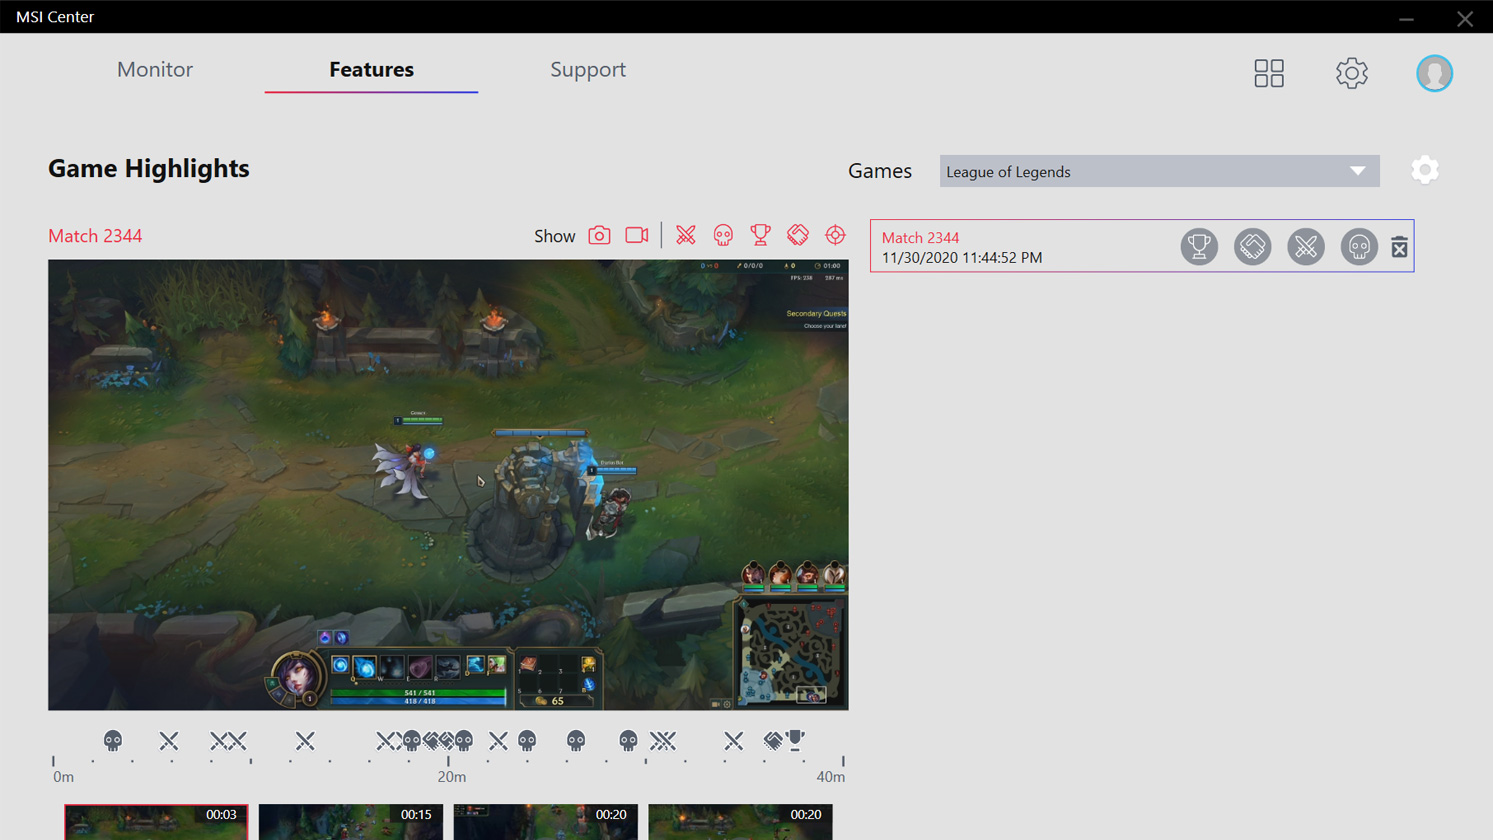Toggle the screenshot camera filter next to Show
This screenshot has height=840, width=1493.
point(599,236)
